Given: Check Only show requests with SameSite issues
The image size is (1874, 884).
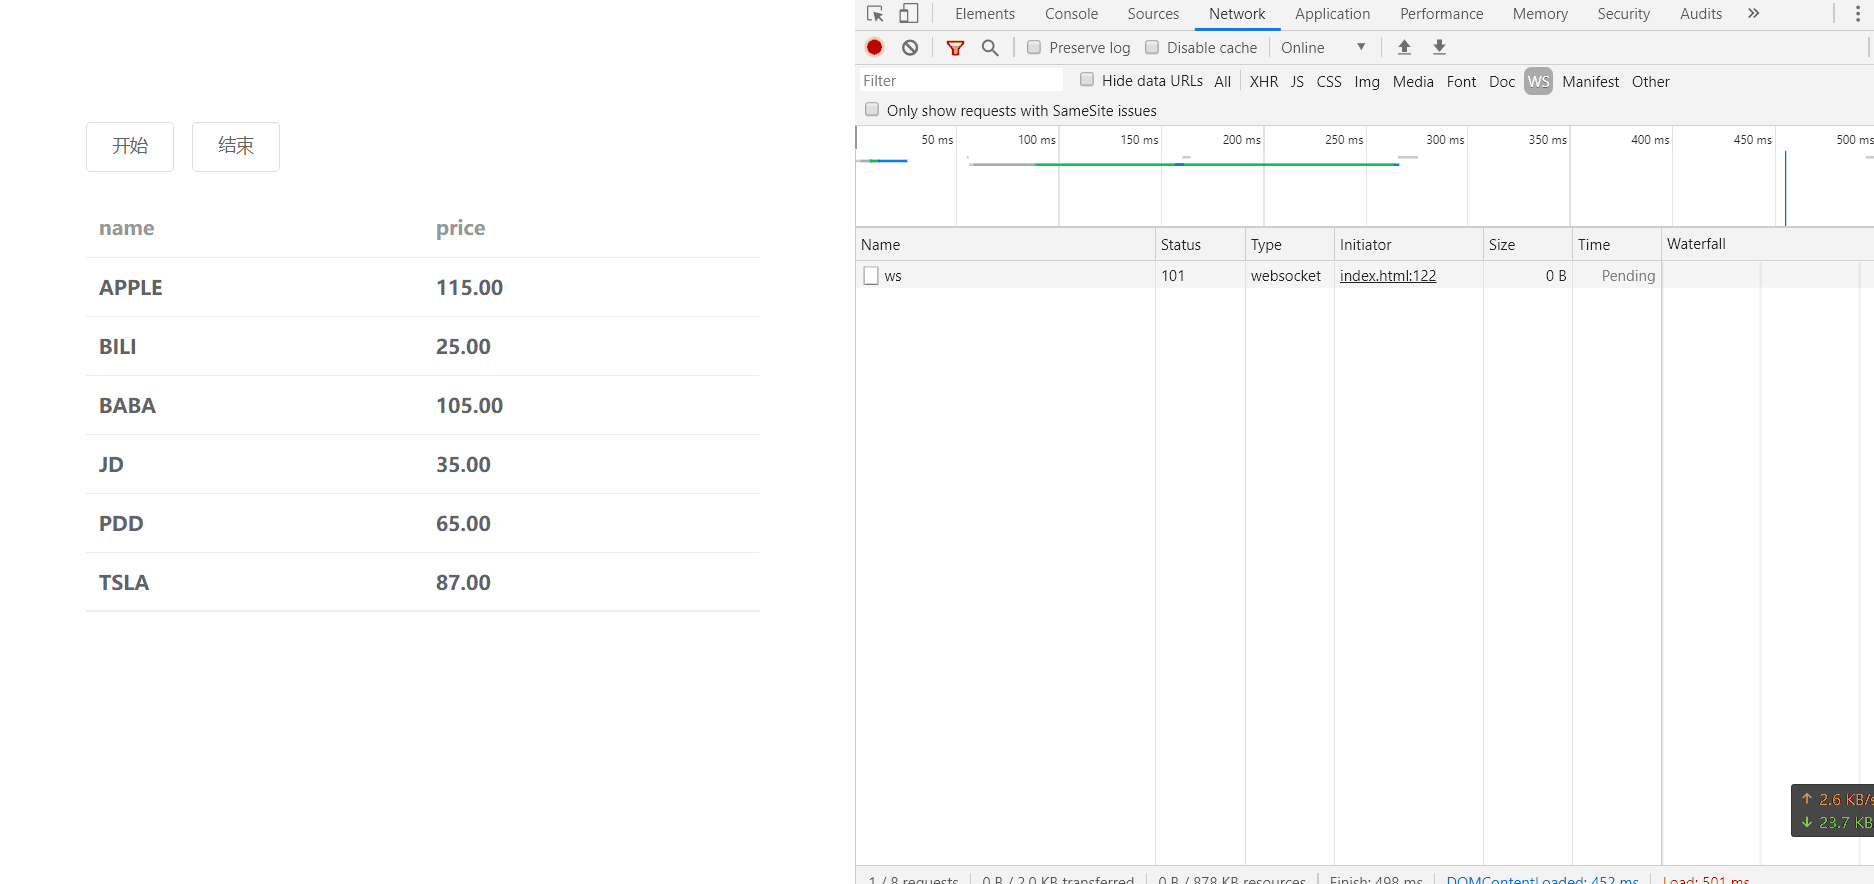Looking at the screenshot, I should click(x=872, y=110).
